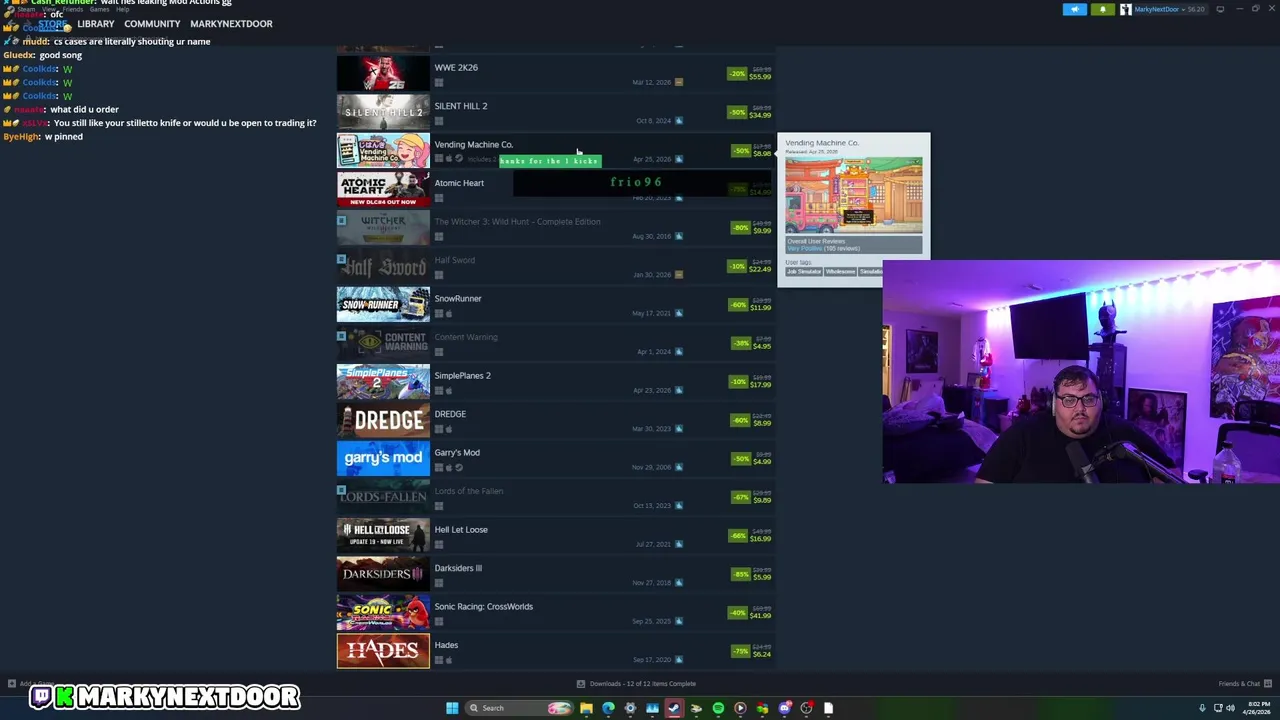Open the Friends menu in Steam menu bar
Viewport: 1280px width, 720px height.
tap(73, 9)
